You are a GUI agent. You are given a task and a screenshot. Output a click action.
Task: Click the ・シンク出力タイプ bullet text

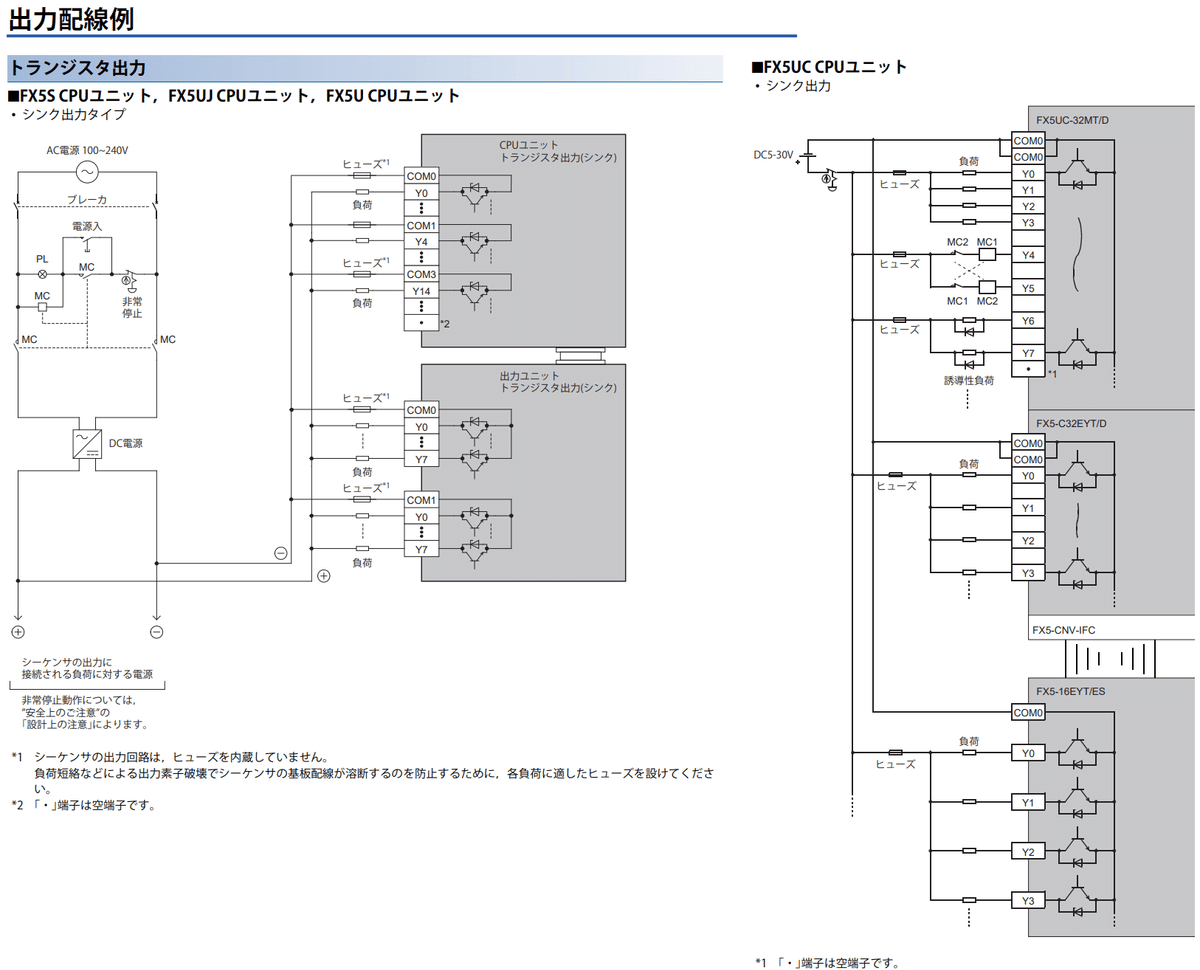[67, 115]
